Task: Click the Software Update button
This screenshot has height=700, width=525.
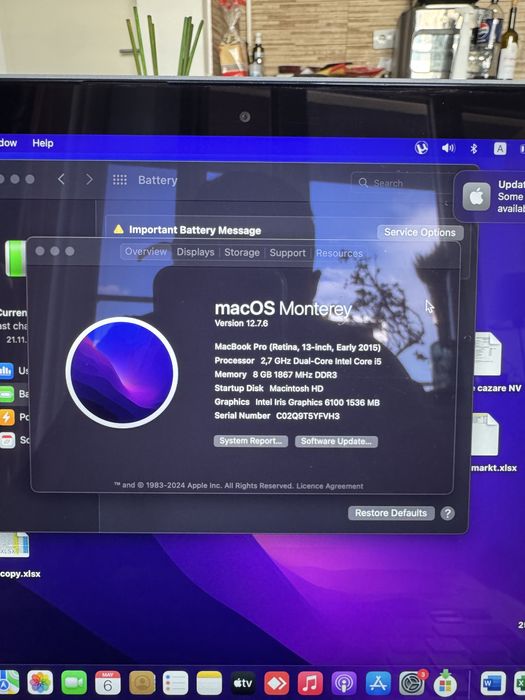Action: [x=336, y=442]
